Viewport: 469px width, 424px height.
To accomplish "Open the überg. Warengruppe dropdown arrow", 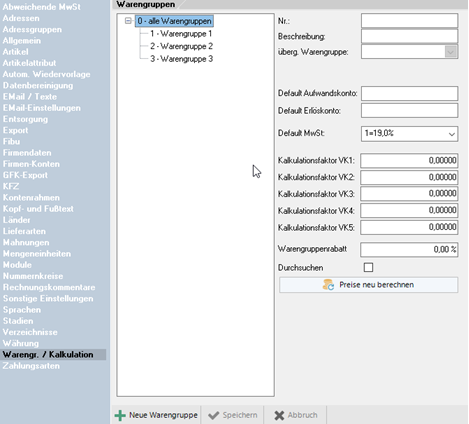I will (x=451, y=52).
